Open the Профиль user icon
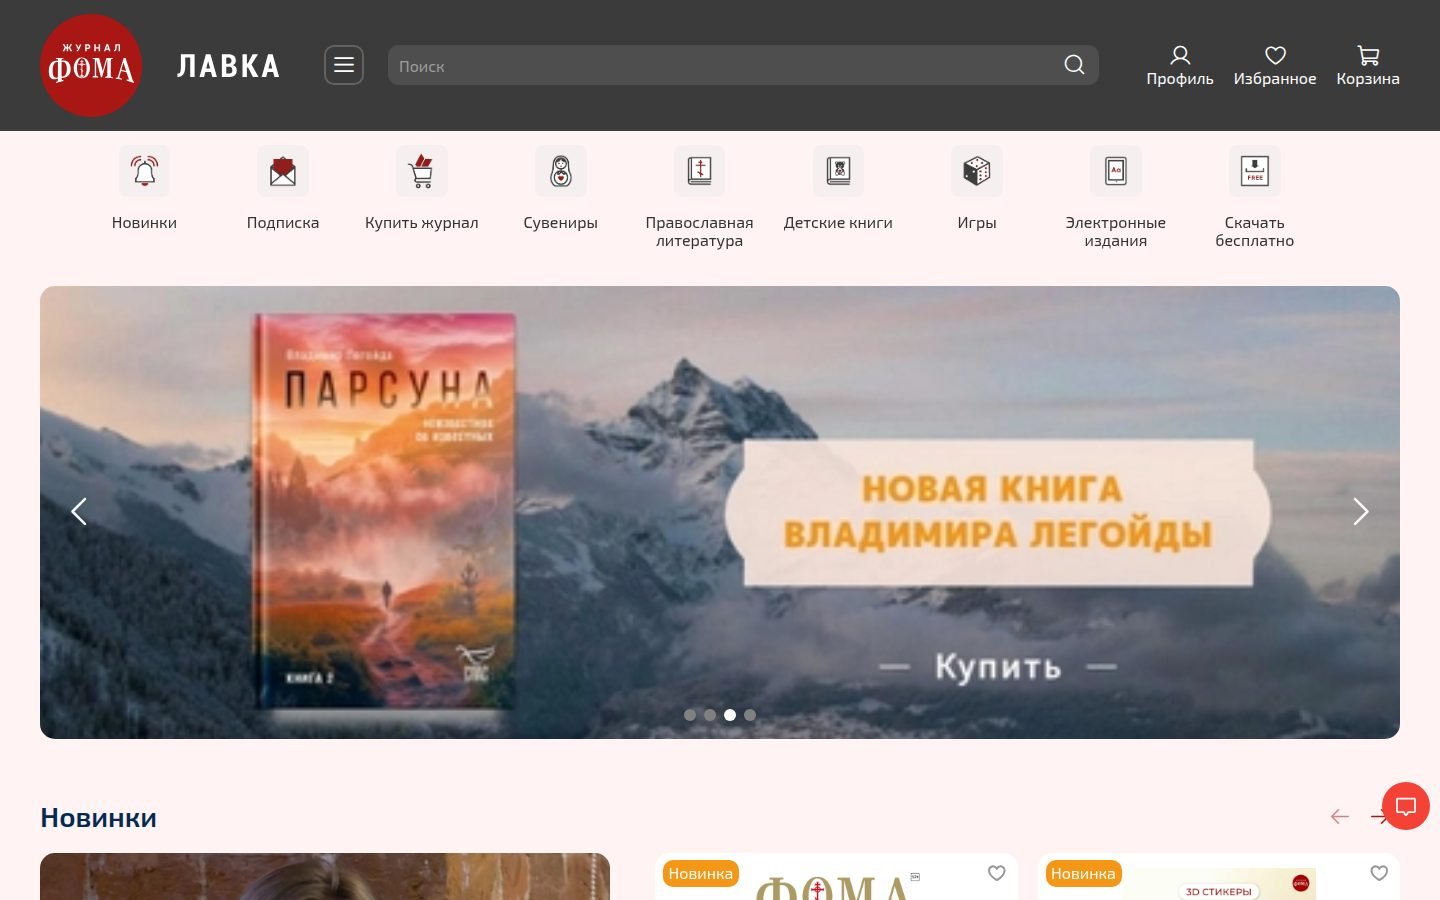The image size is (1440, 900). pyautogui.click(x=1180, y=55)
